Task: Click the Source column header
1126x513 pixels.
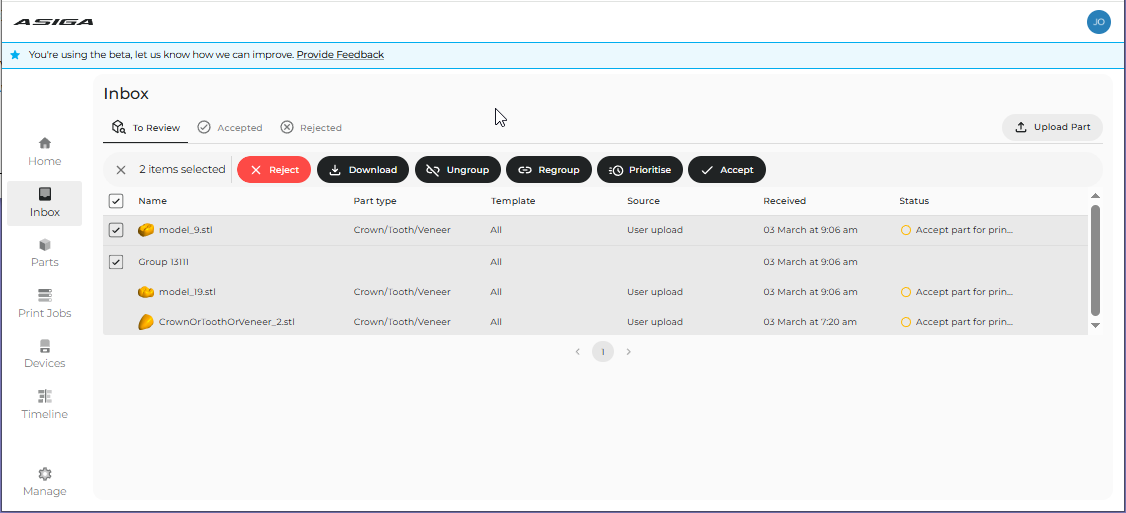Action: point(643,200)
